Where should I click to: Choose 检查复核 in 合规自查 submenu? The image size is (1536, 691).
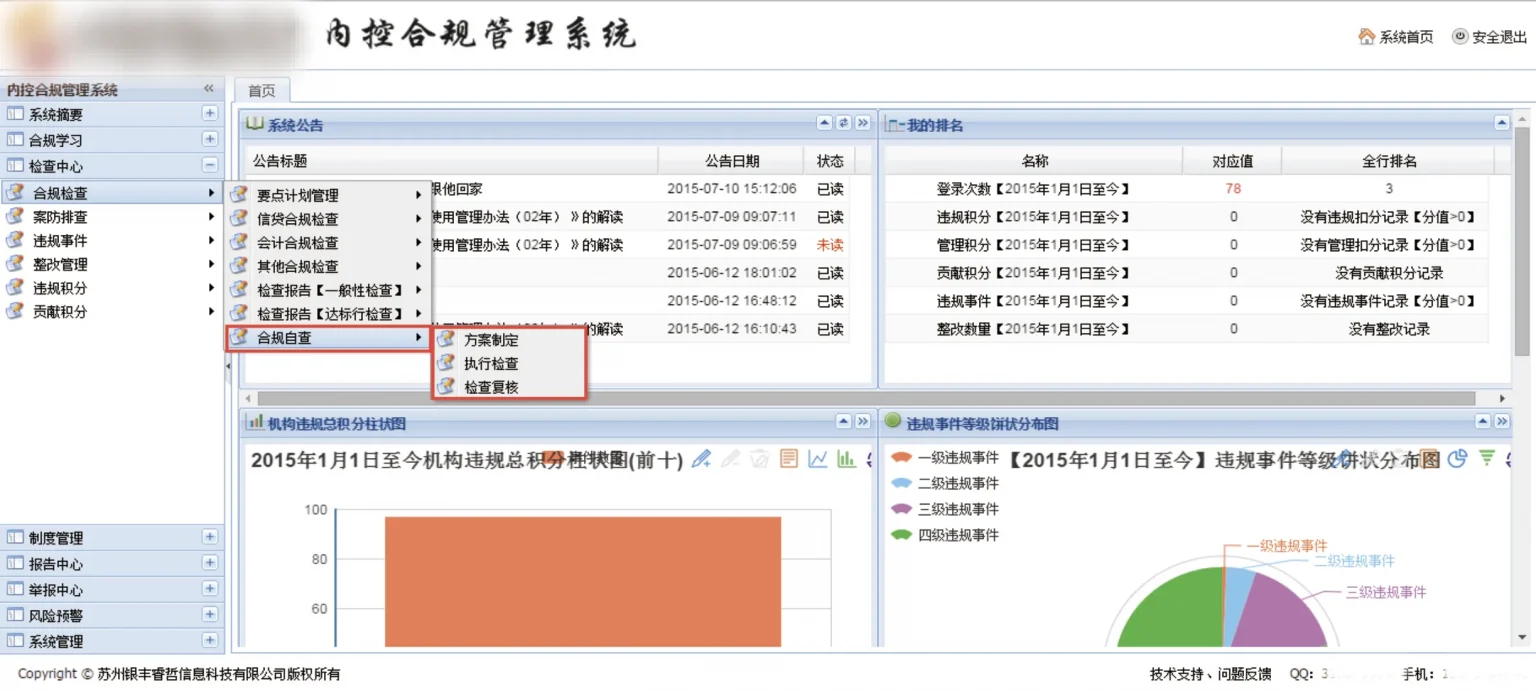click(x=491, y=387)
